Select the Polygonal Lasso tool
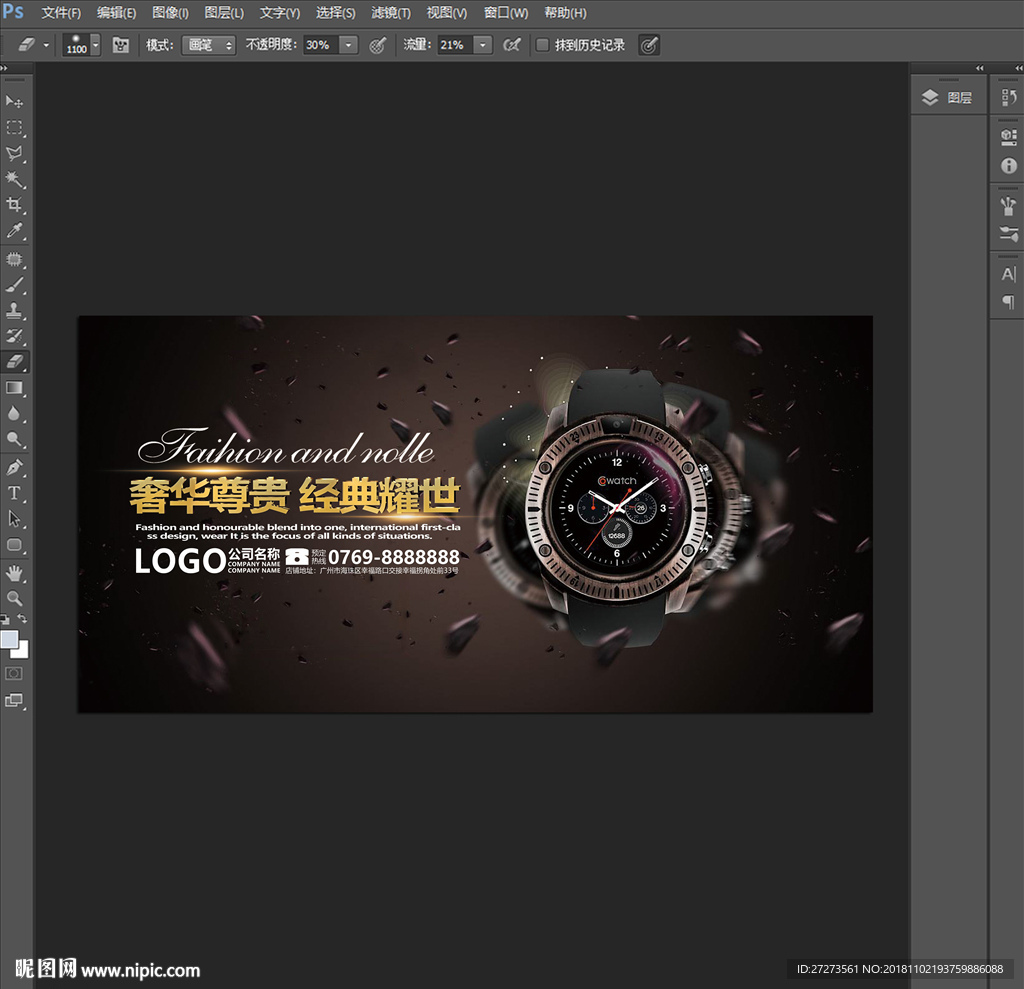 14,154
